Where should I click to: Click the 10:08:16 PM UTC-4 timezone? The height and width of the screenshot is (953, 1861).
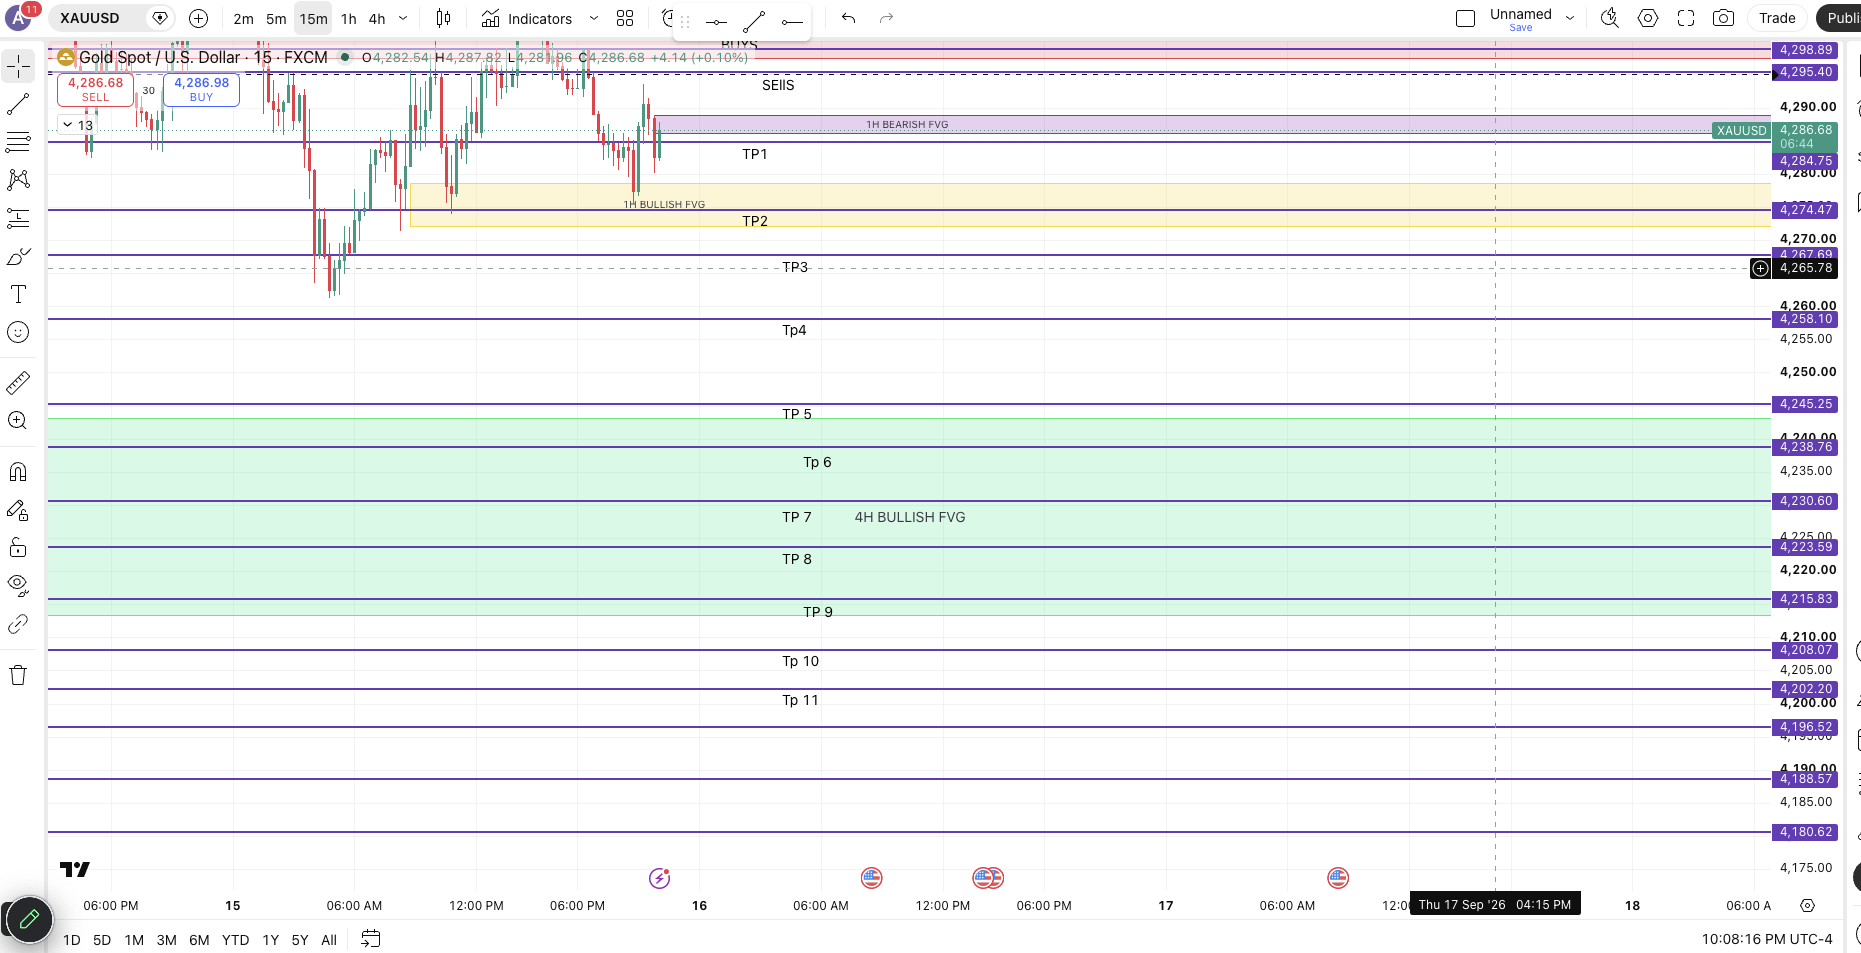coord(1767,939)
